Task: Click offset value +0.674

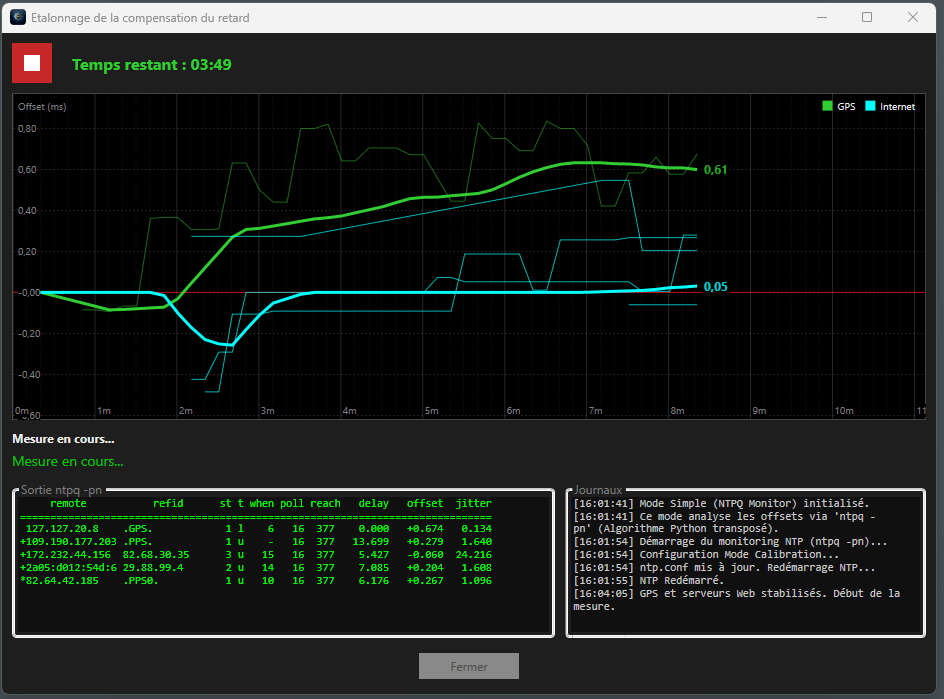Action: (x=425, y=529)
